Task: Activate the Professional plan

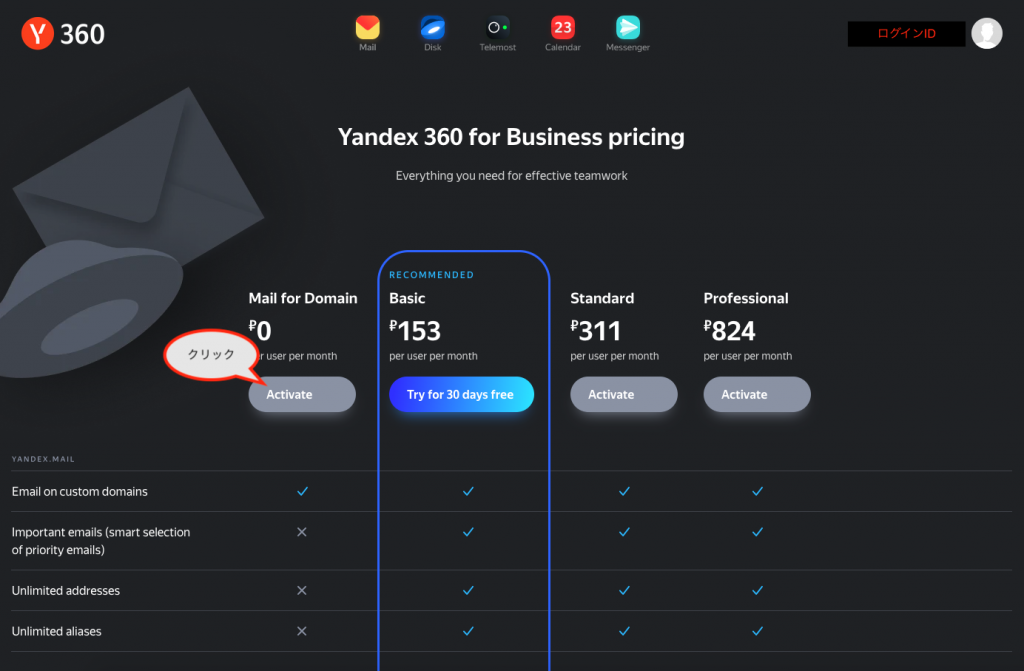Action: click(757, 394)
